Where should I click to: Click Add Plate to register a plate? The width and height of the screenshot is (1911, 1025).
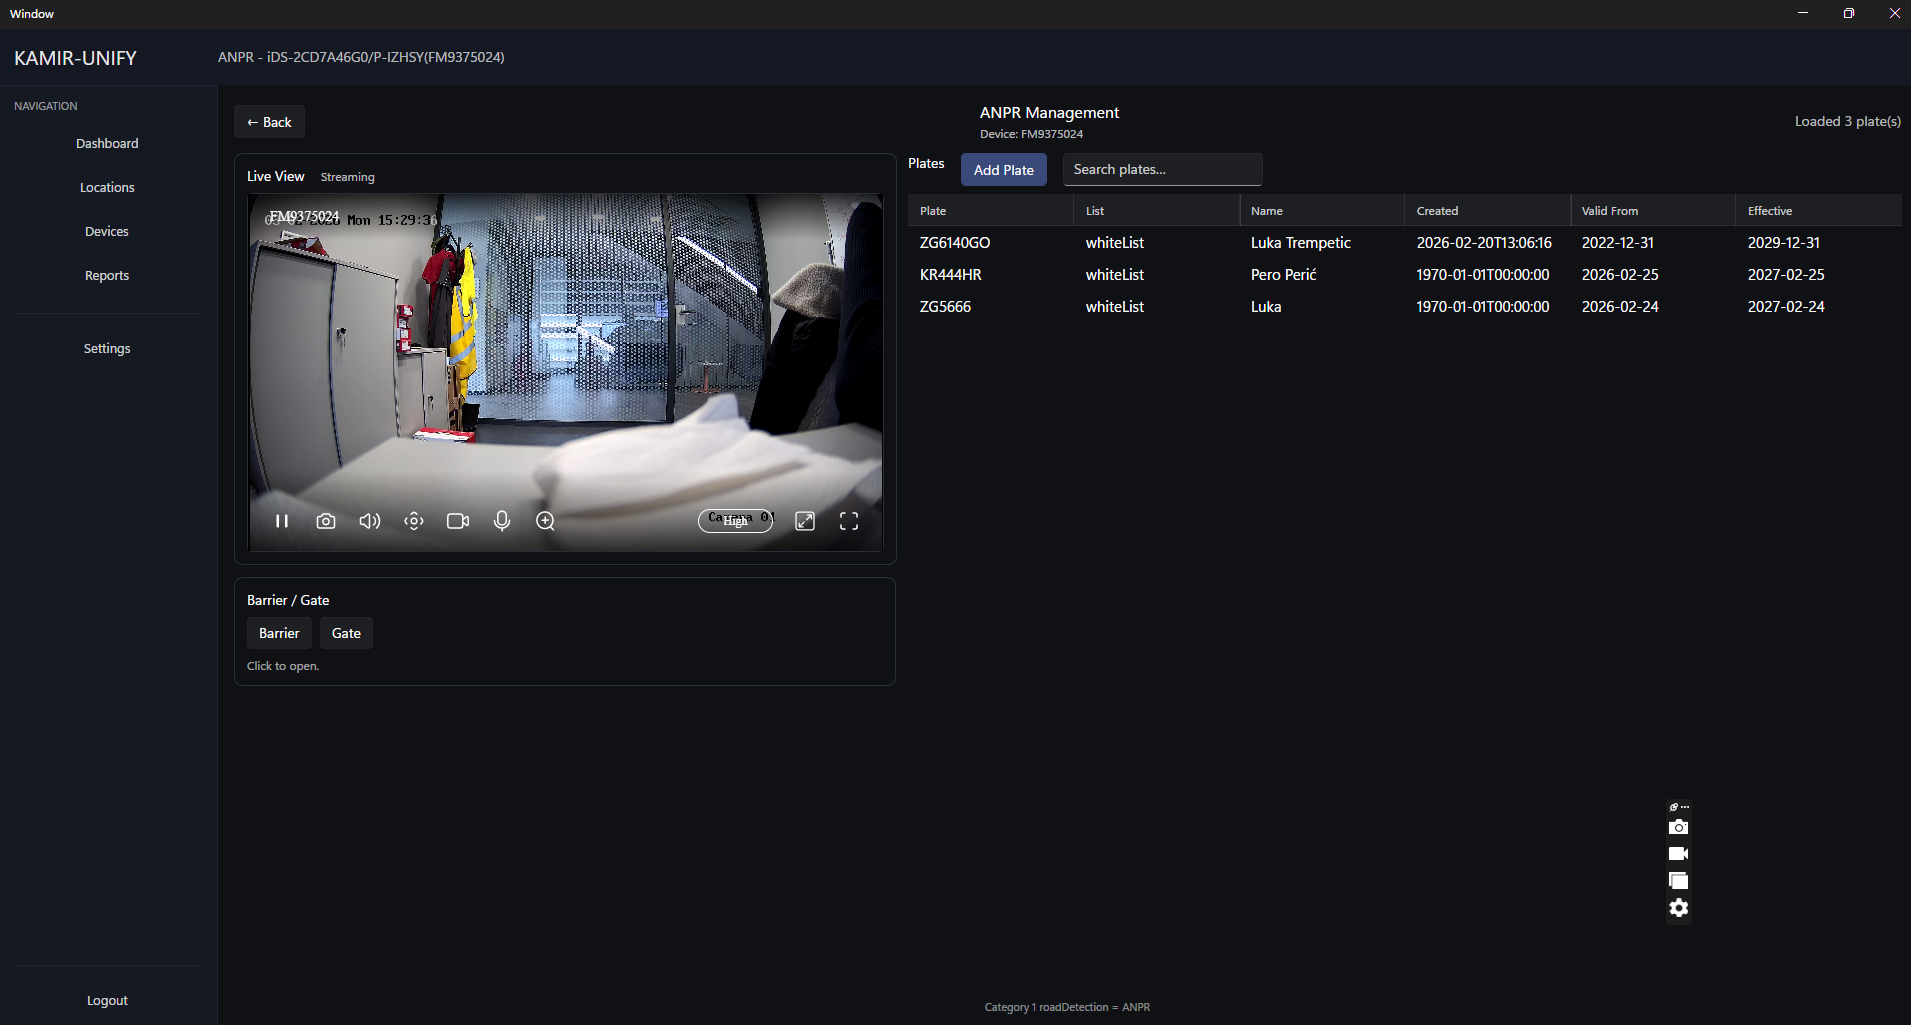coord(1004,169)
